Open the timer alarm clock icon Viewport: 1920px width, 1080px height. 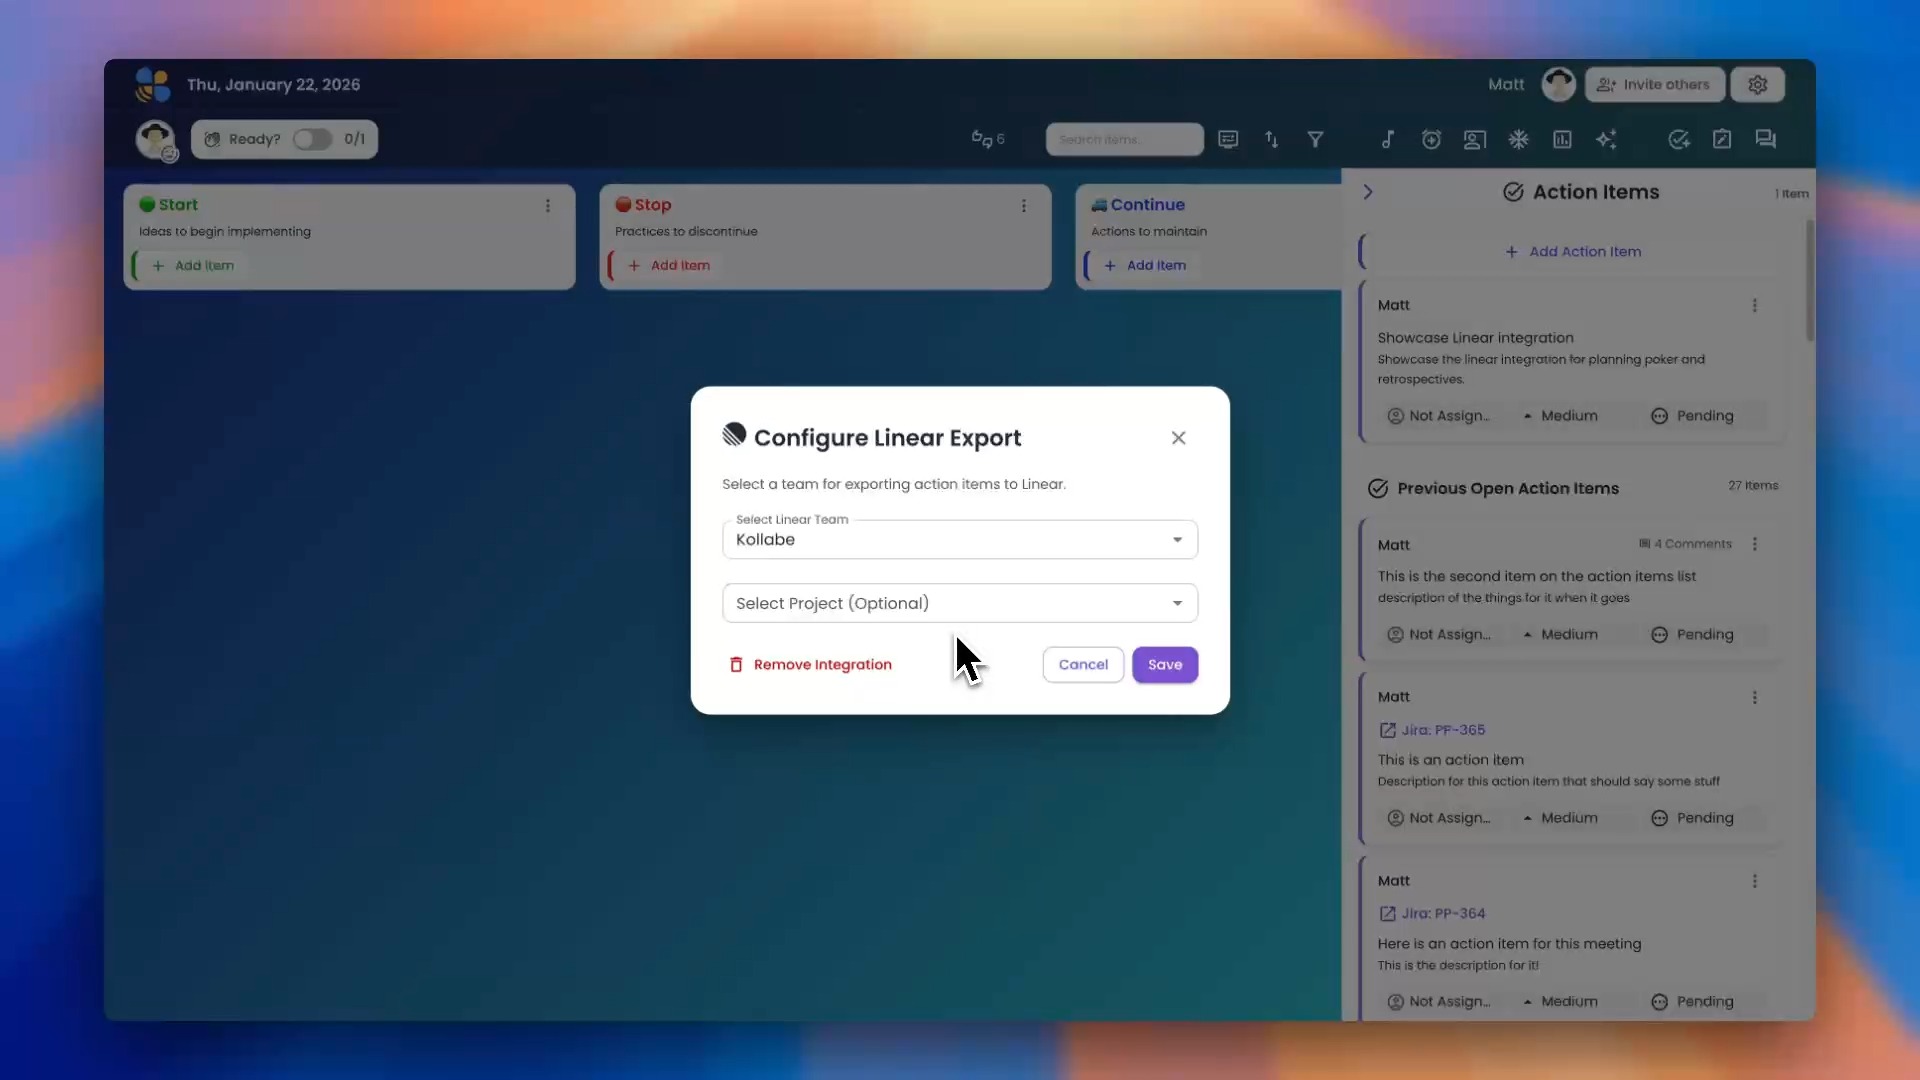point(1431,140)
